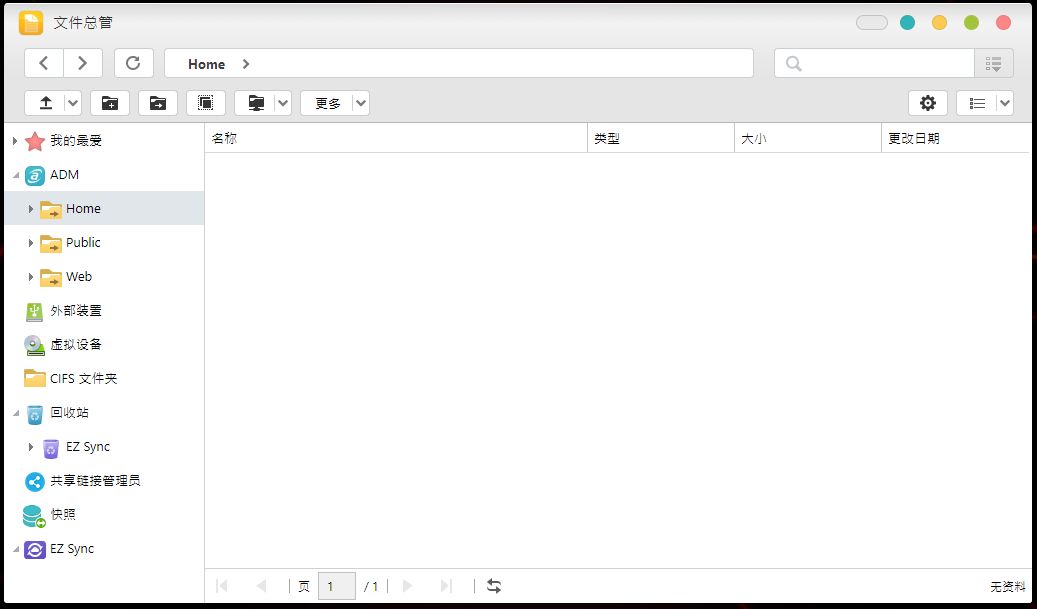Click the external/remote computer icon

click(x=256, y=103)
